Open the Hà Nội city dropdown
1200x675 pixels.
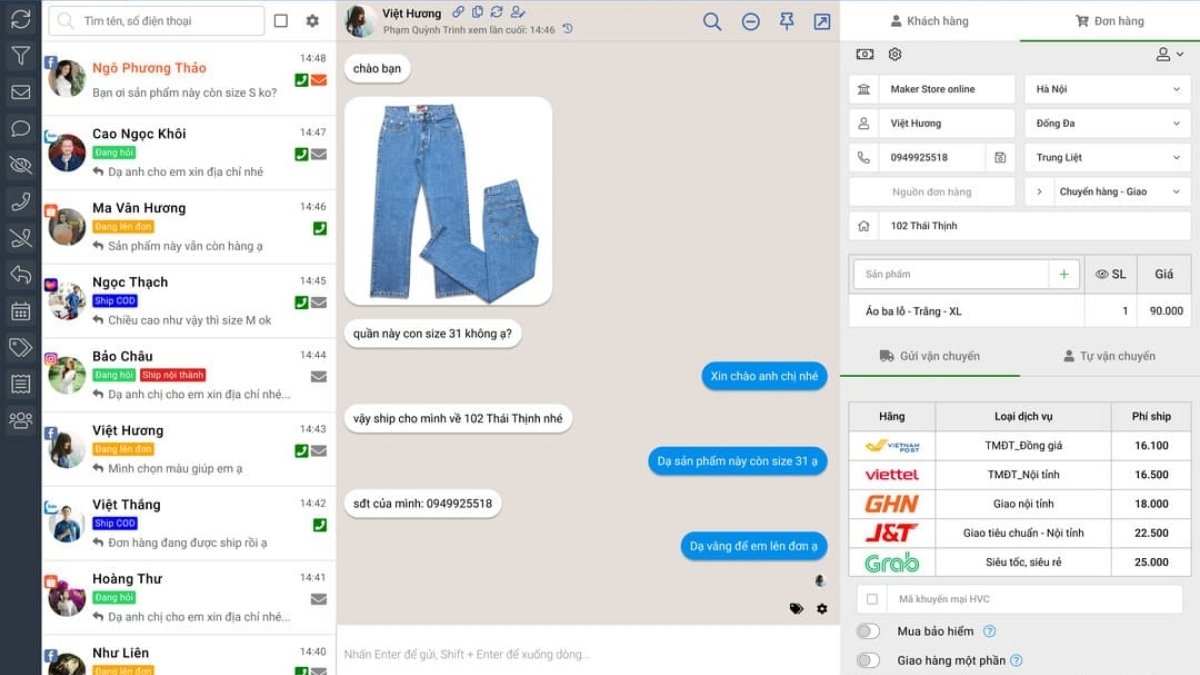click(x=1106, y=89)
